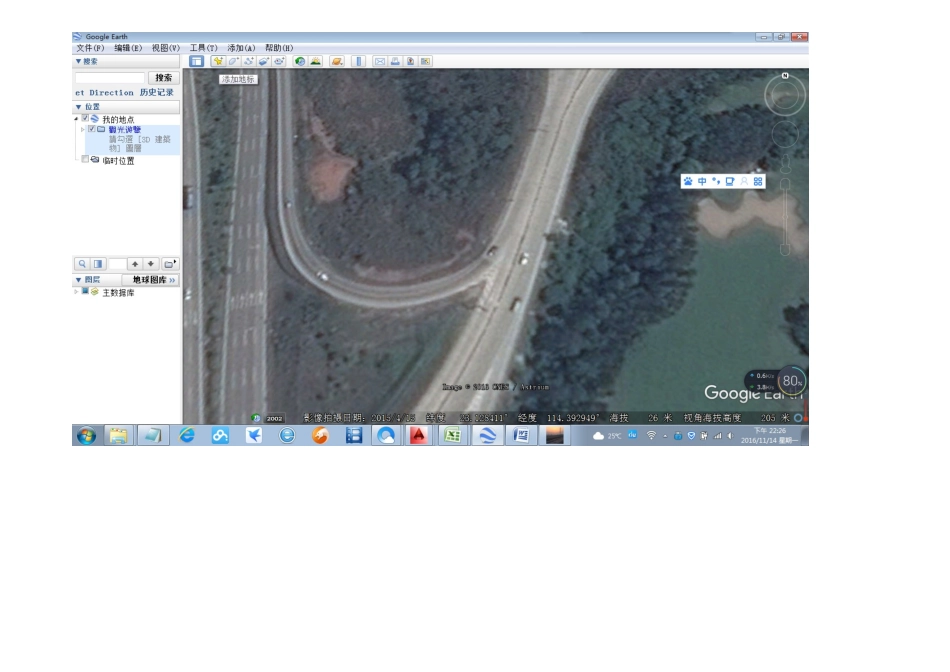
Task: Click the Windows Start button
Action: tap(86, 436)
